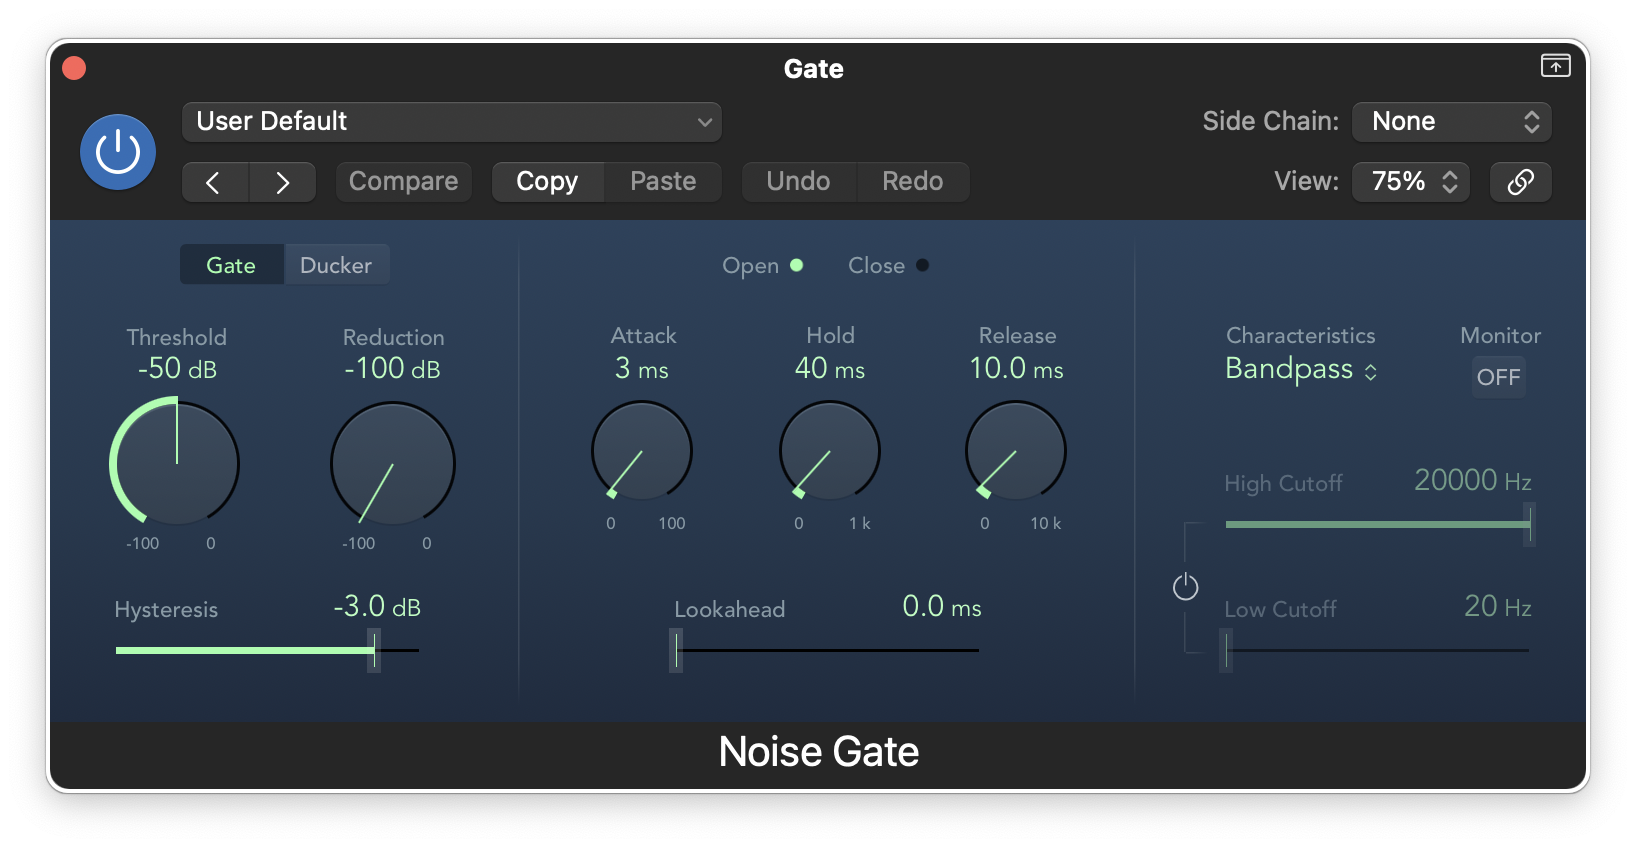The height and width of the screenshot is (848, 1636).
Task: Click the Lookahead value 0.0 ms
Action: coord(942,607)
